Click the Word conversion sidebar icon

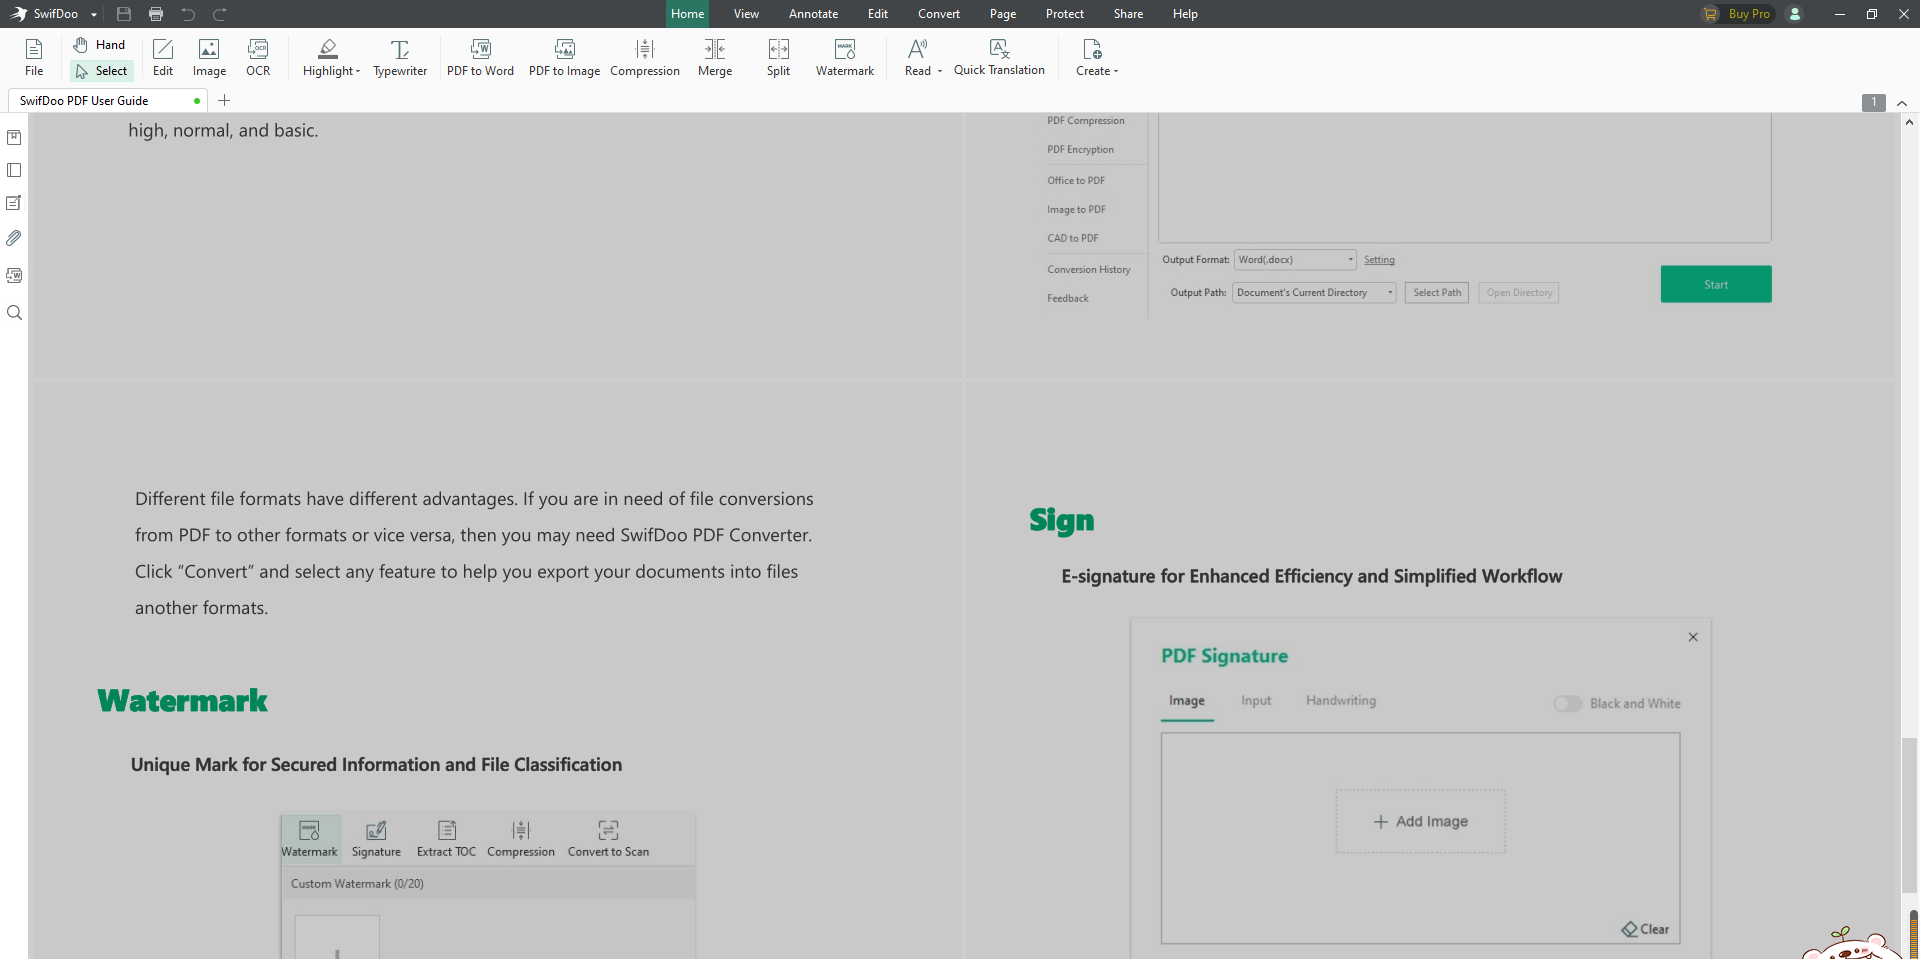click(14, 275)
